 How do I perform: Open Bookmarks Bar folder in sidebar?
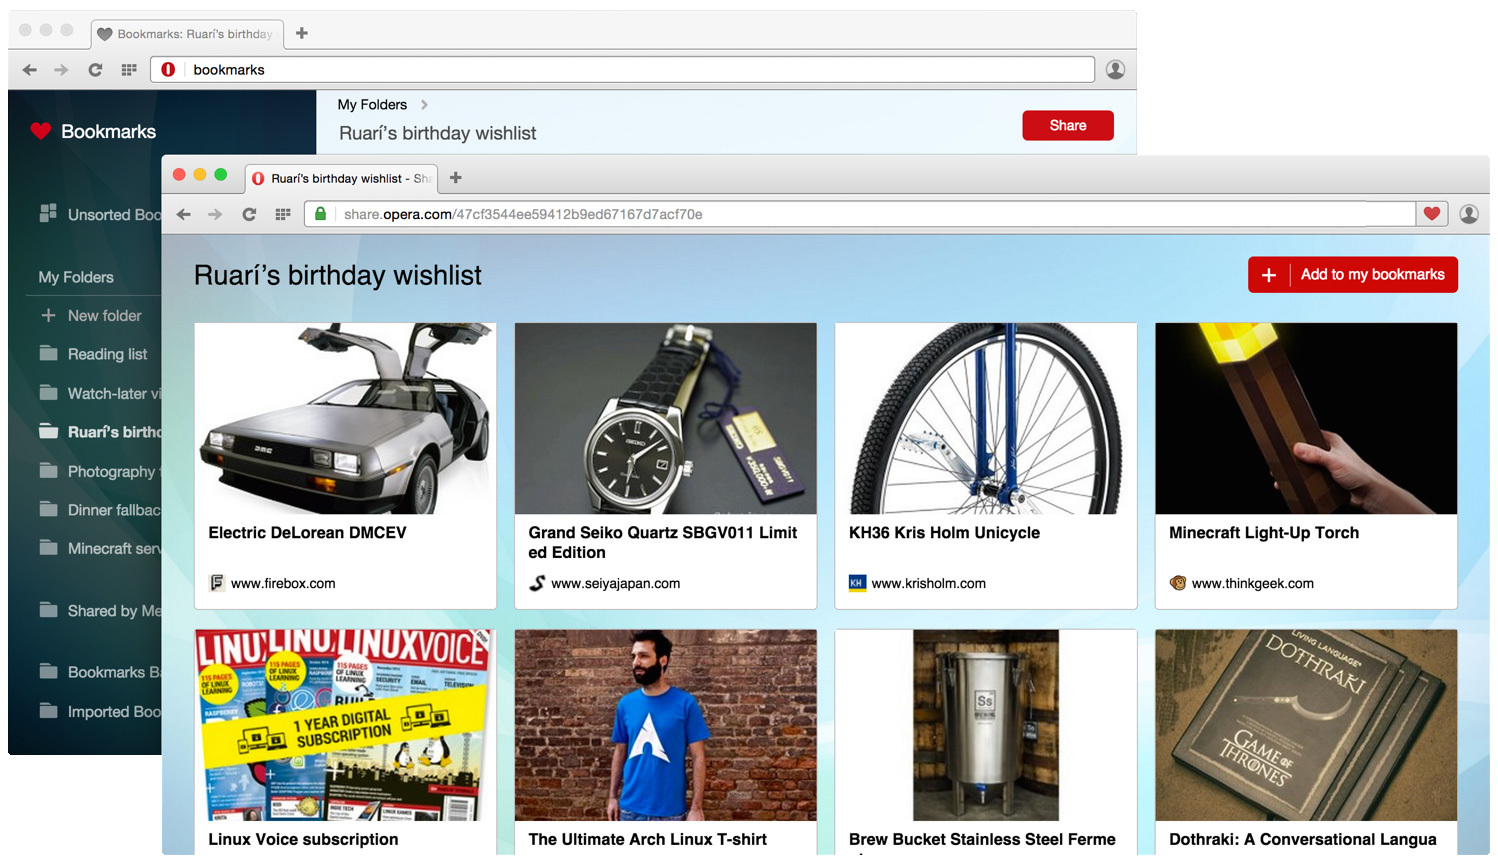(x=100, y=672)
